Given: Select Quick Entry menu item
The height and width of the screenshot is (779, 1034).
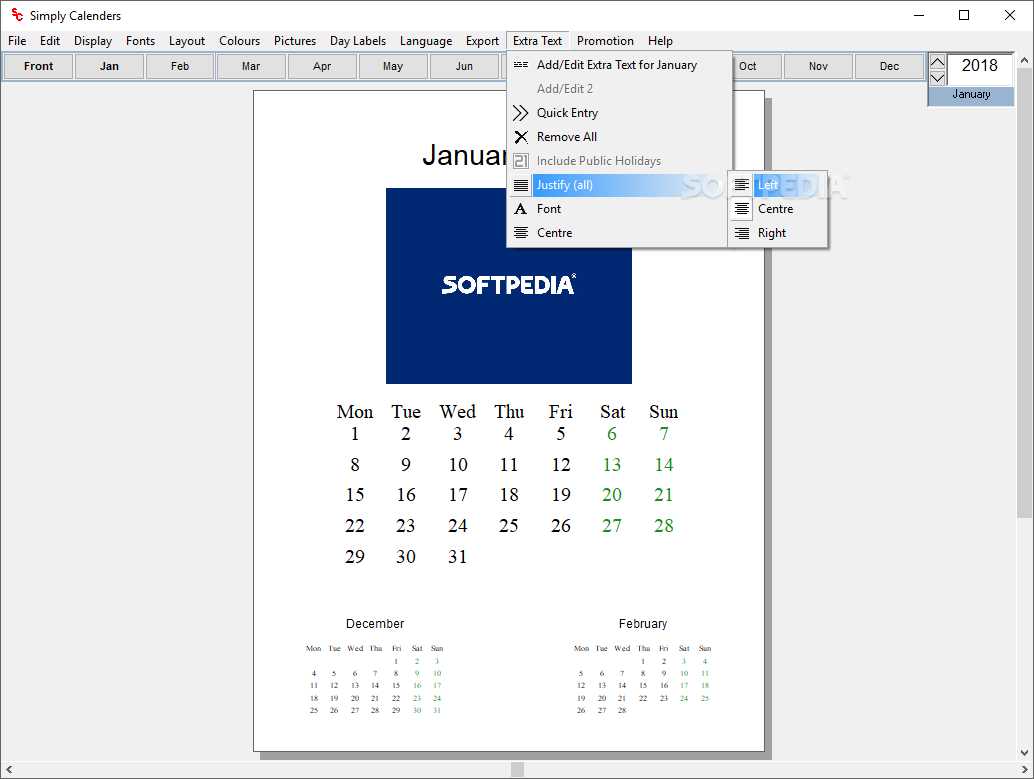Looking at the screenshot, I should click(x=620, y=113).
